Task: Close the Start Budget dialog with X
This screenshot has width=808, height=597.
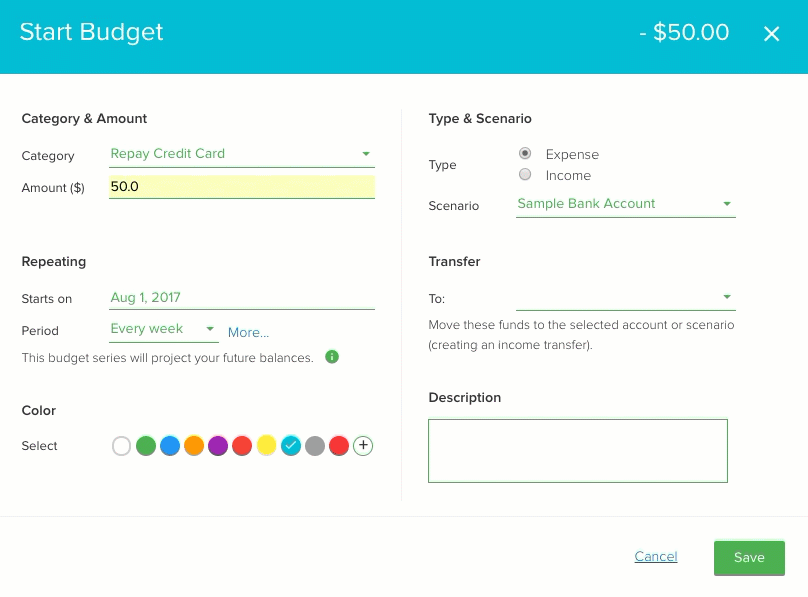Action: (x=771, y=34)
